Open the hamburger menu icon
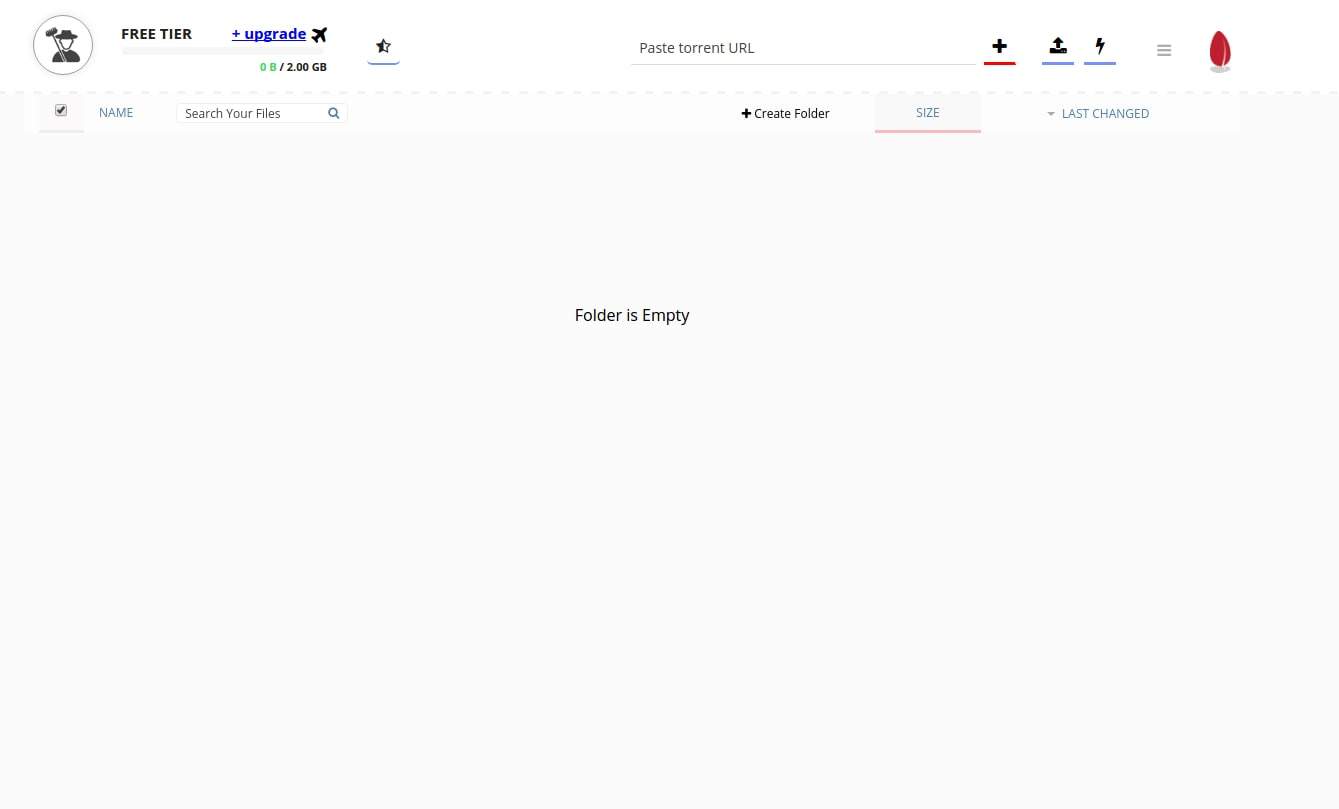 click(1164, 50)
